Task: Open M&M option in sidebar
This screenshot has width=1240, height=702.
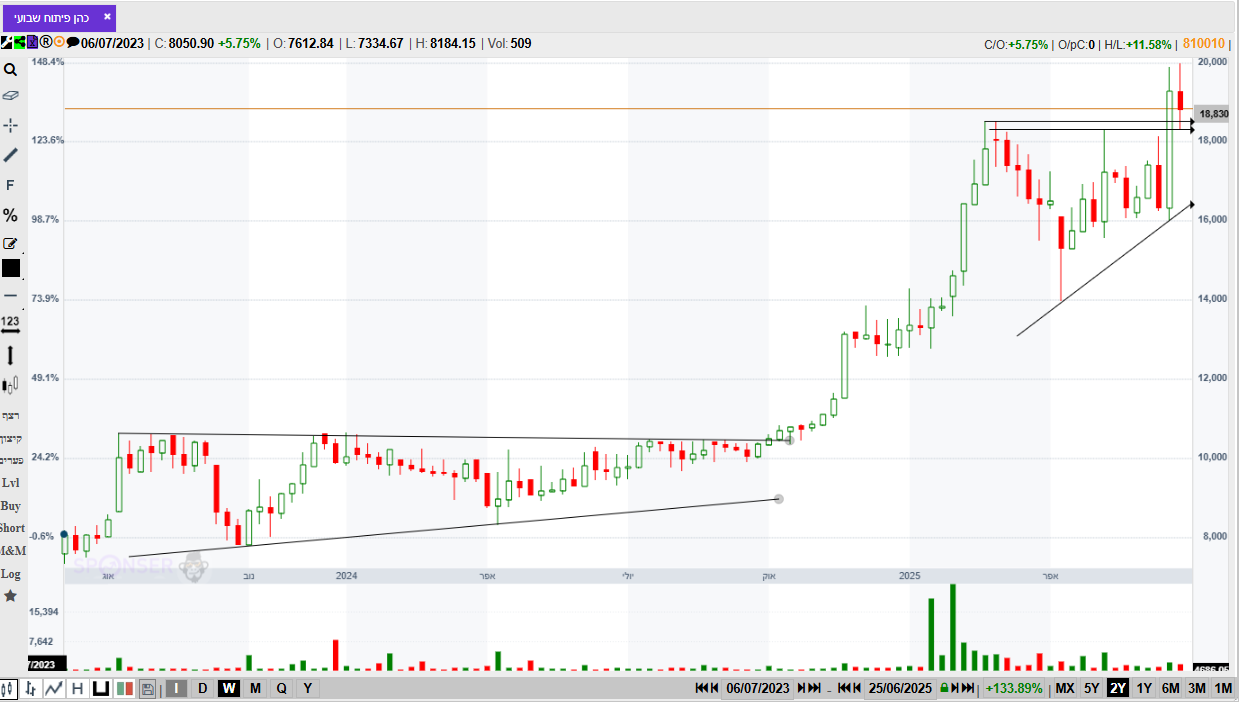Action: point(13,551)
